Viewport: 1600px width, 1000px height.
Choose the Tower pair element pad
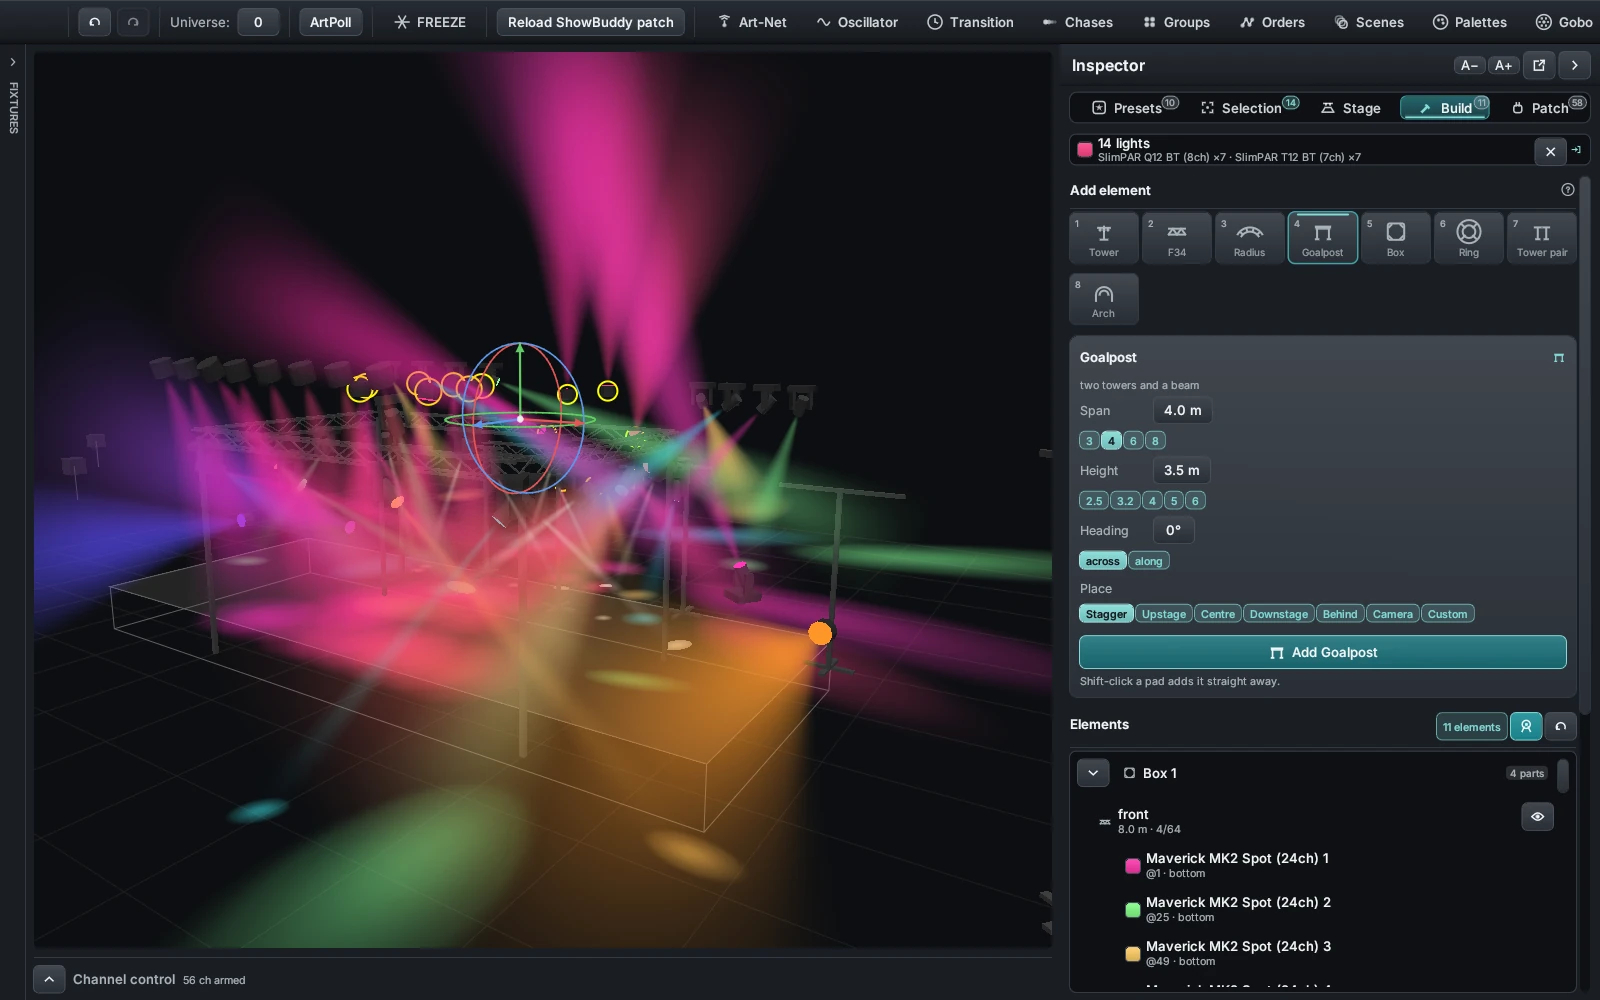coord(1542,238)
